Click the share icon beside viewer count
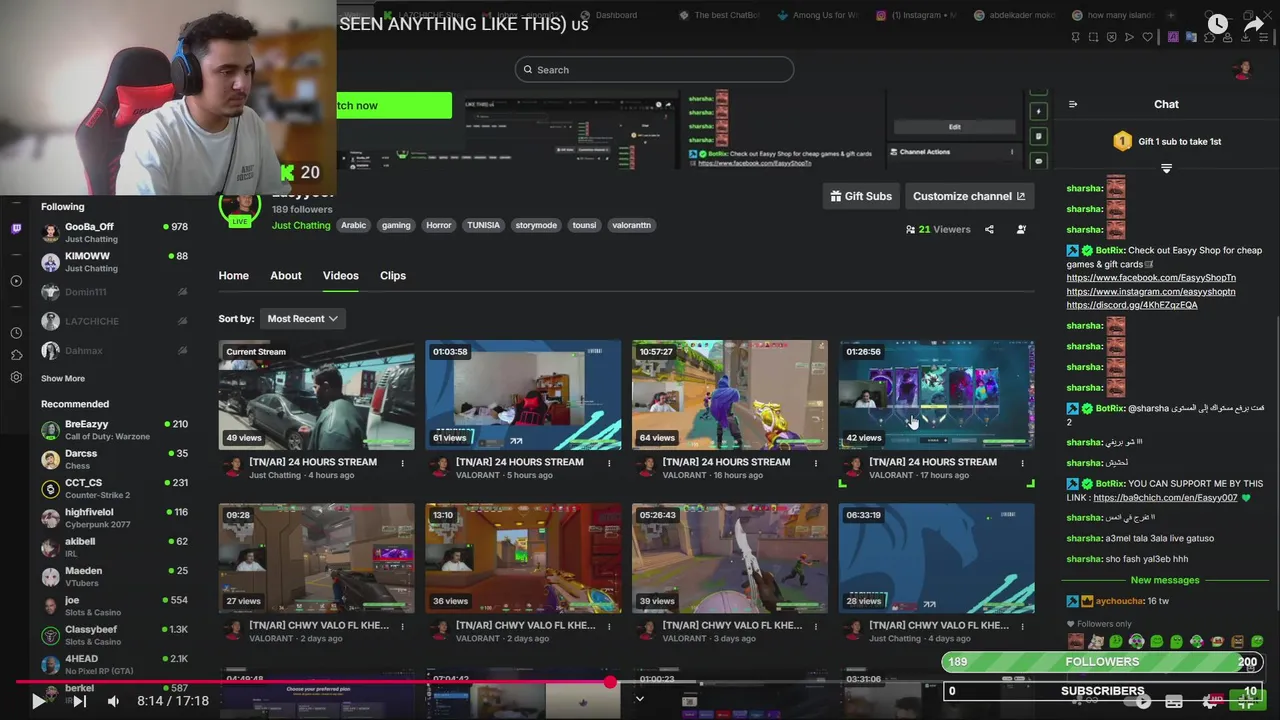 989,229
